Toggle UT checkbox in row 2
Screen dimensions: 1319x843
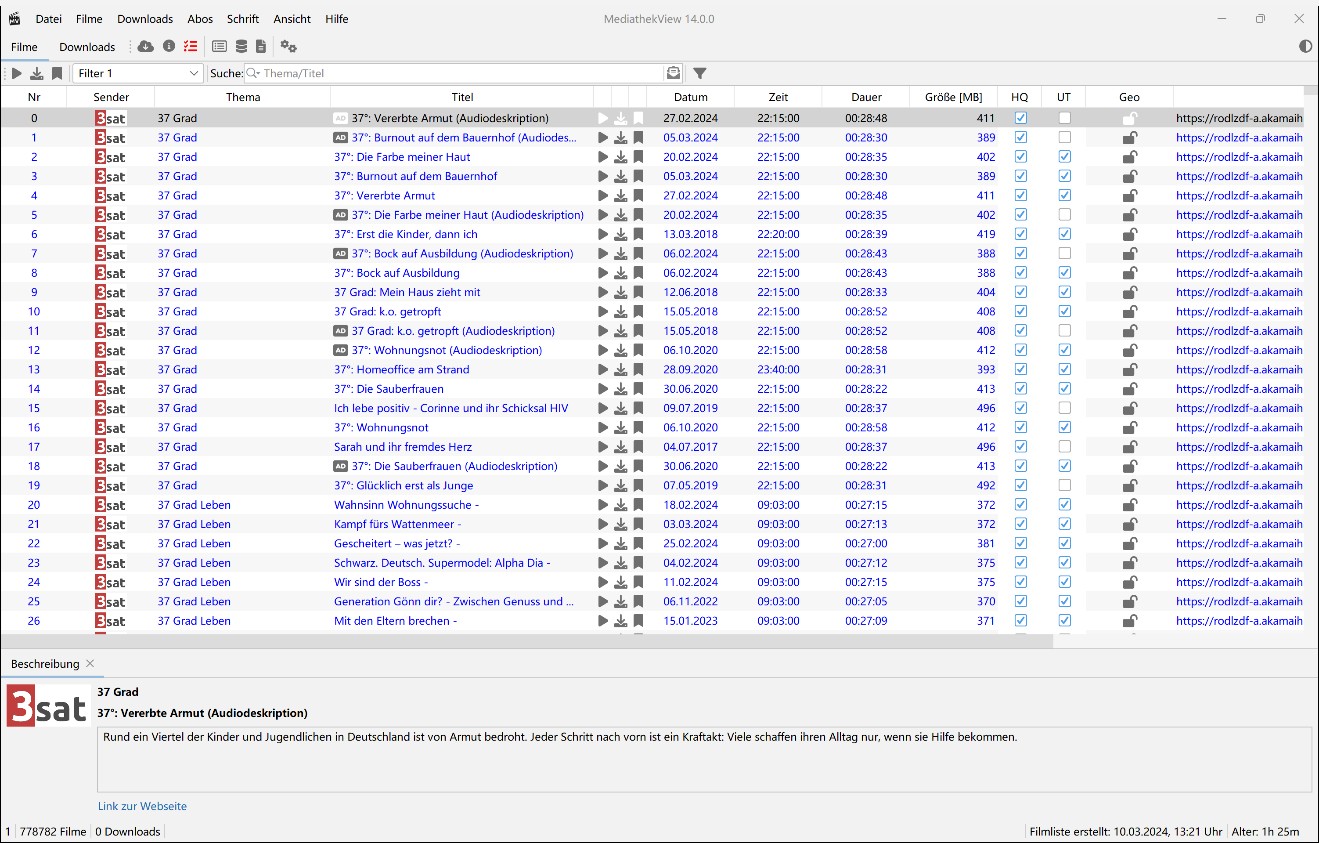click(x=1065, y=157)
